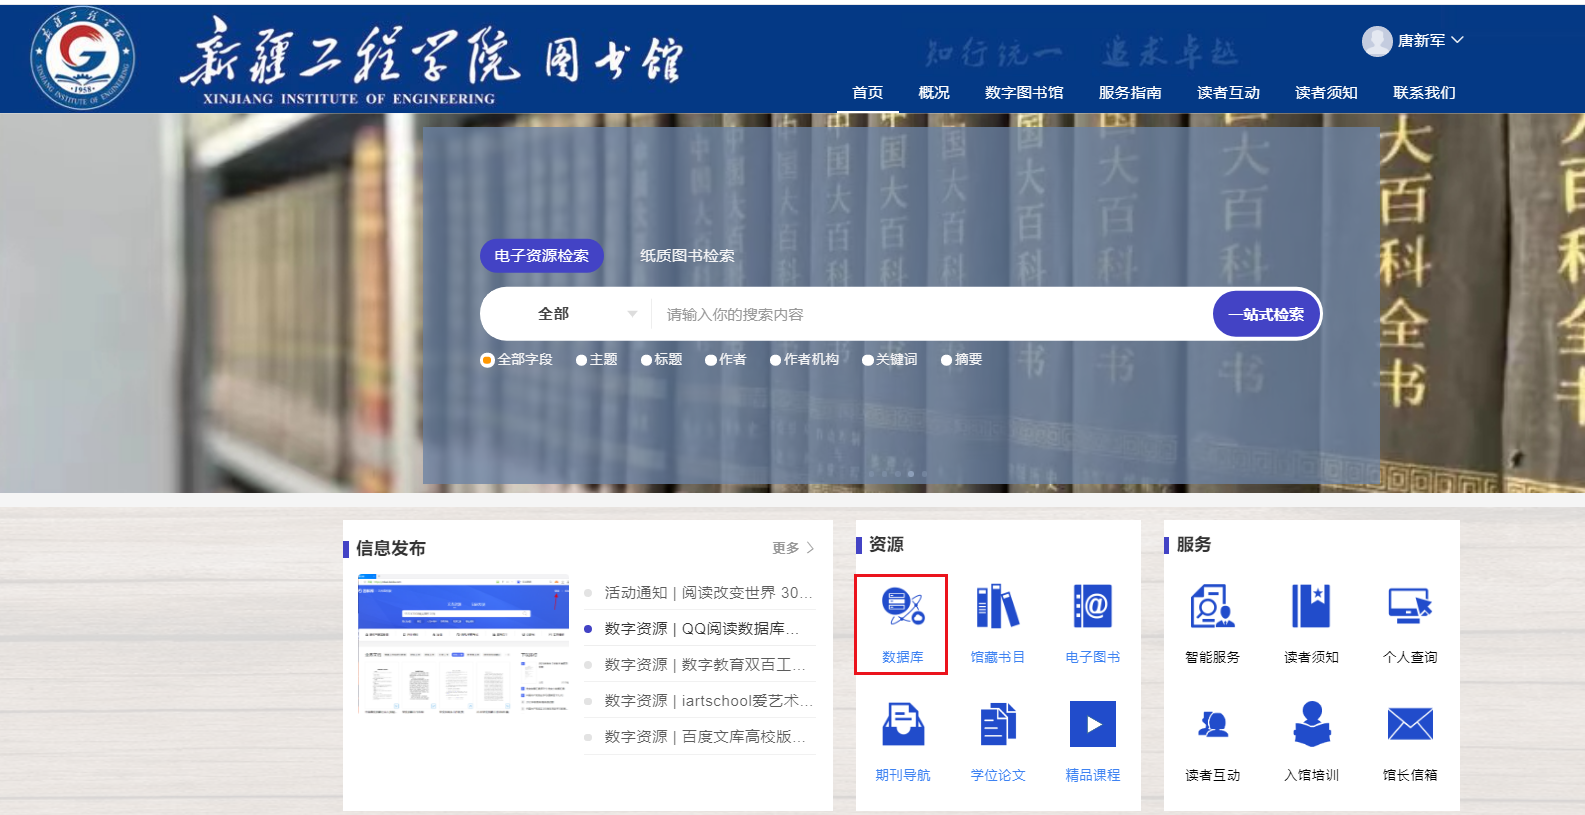The height and width of the screenshot is (815, 1585).
Task: Open the 入馆培训 training icon
Action: (1312, 724)
